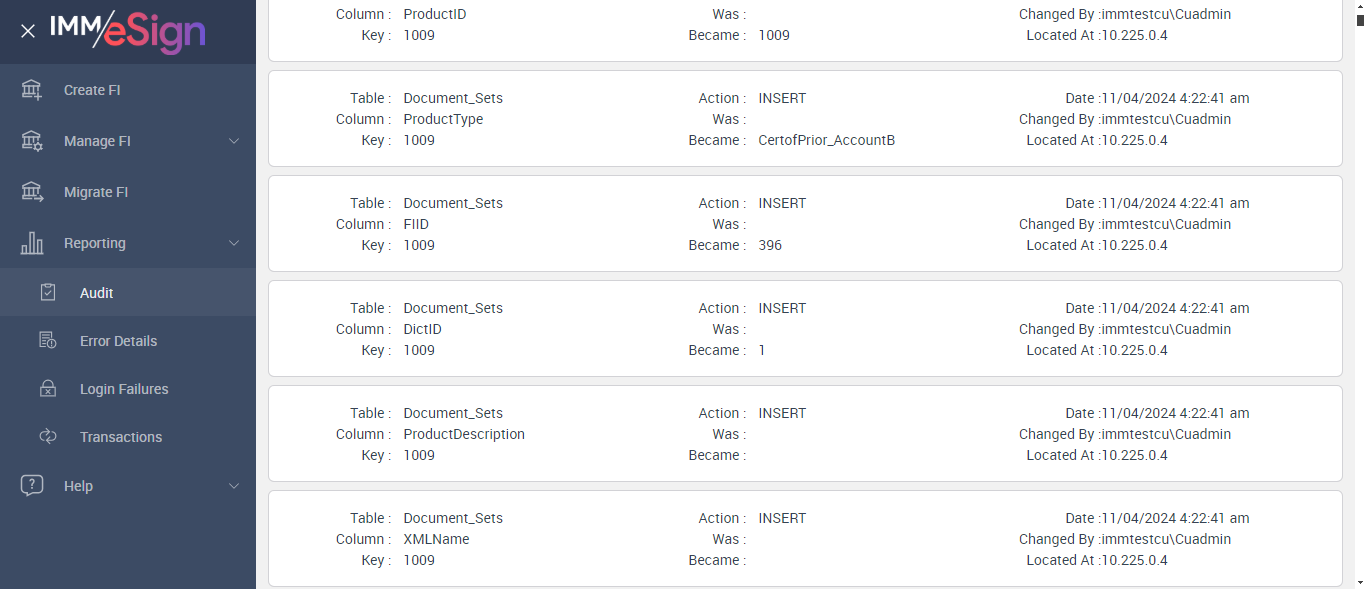
Task: Click the Audit clipboard icon
Action: 48,293
